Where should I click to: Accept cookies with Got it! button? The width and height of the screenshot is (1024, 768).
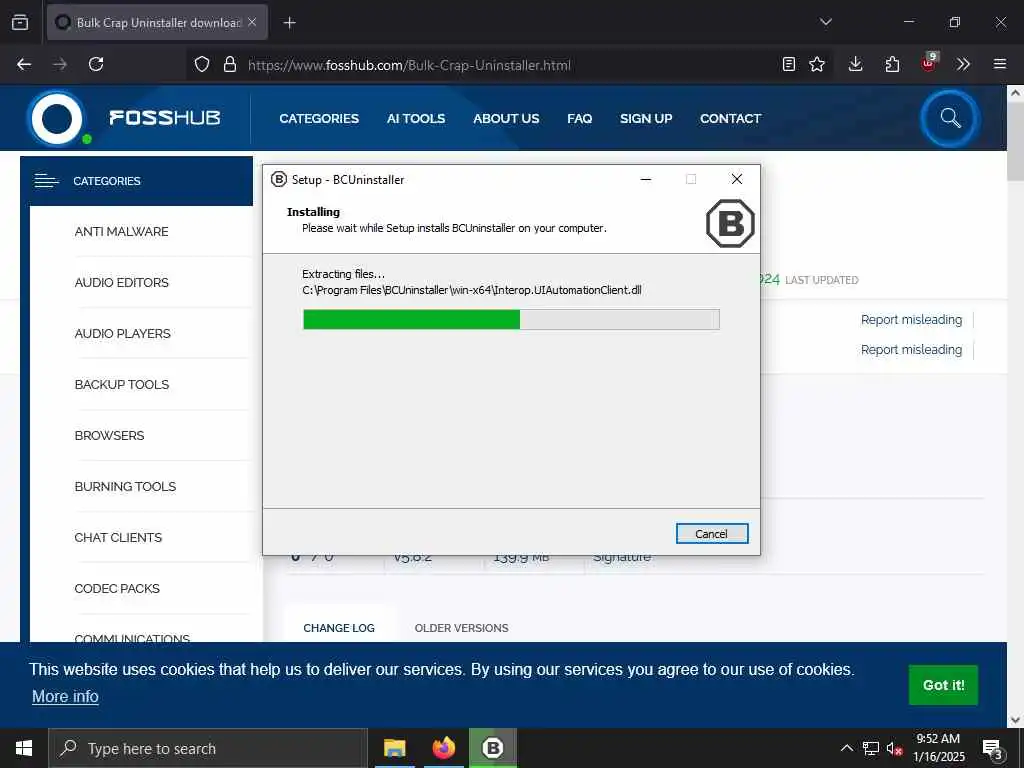[x=943, y=685]
